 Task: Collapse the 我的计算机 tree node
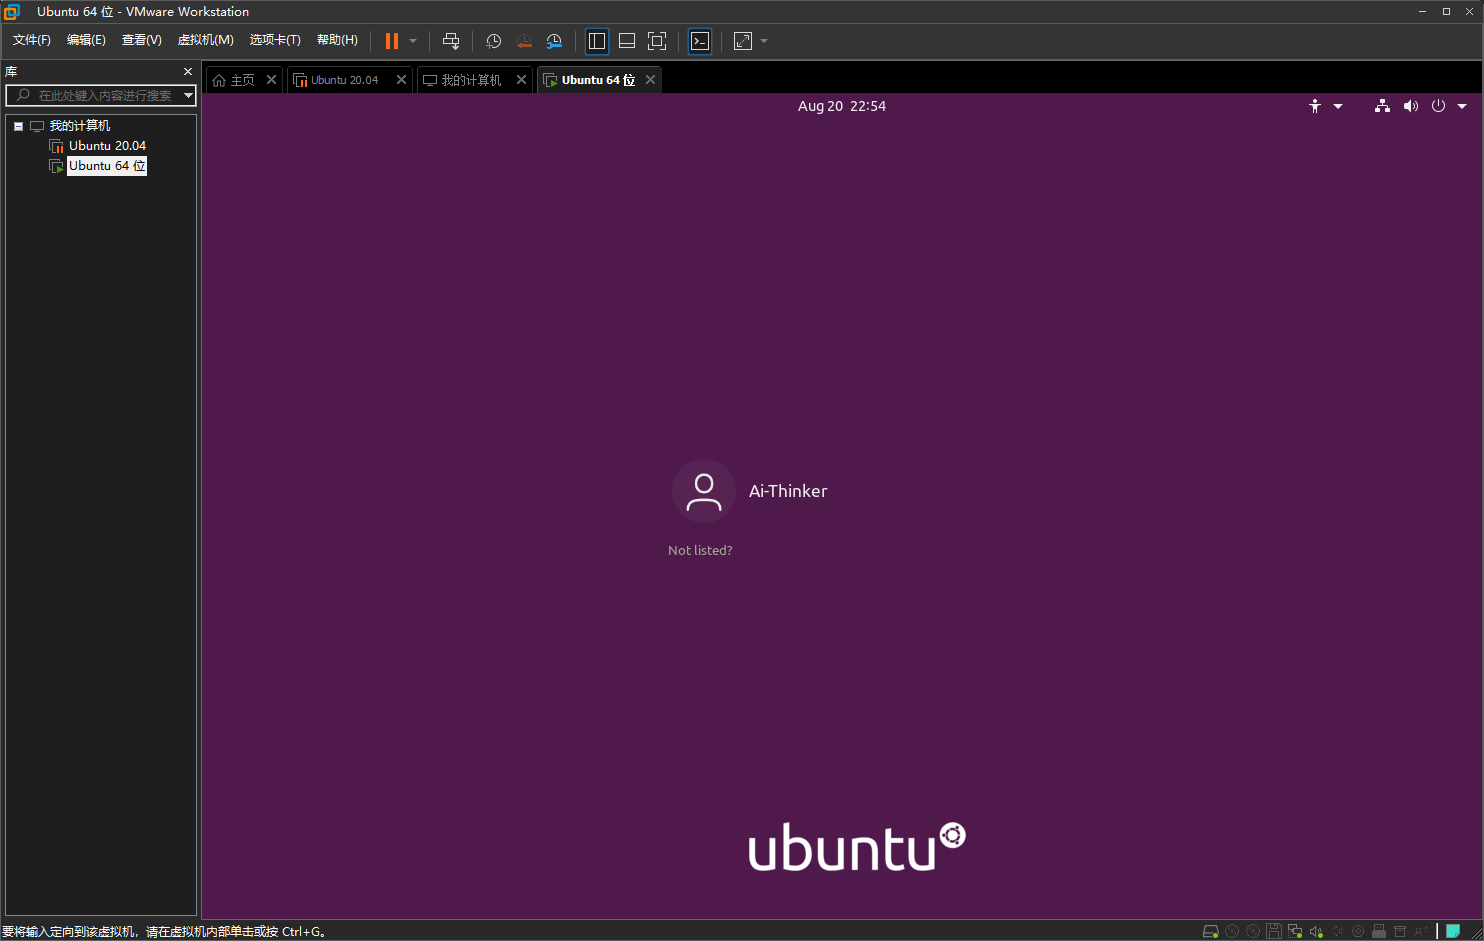[x=18, y=126]
